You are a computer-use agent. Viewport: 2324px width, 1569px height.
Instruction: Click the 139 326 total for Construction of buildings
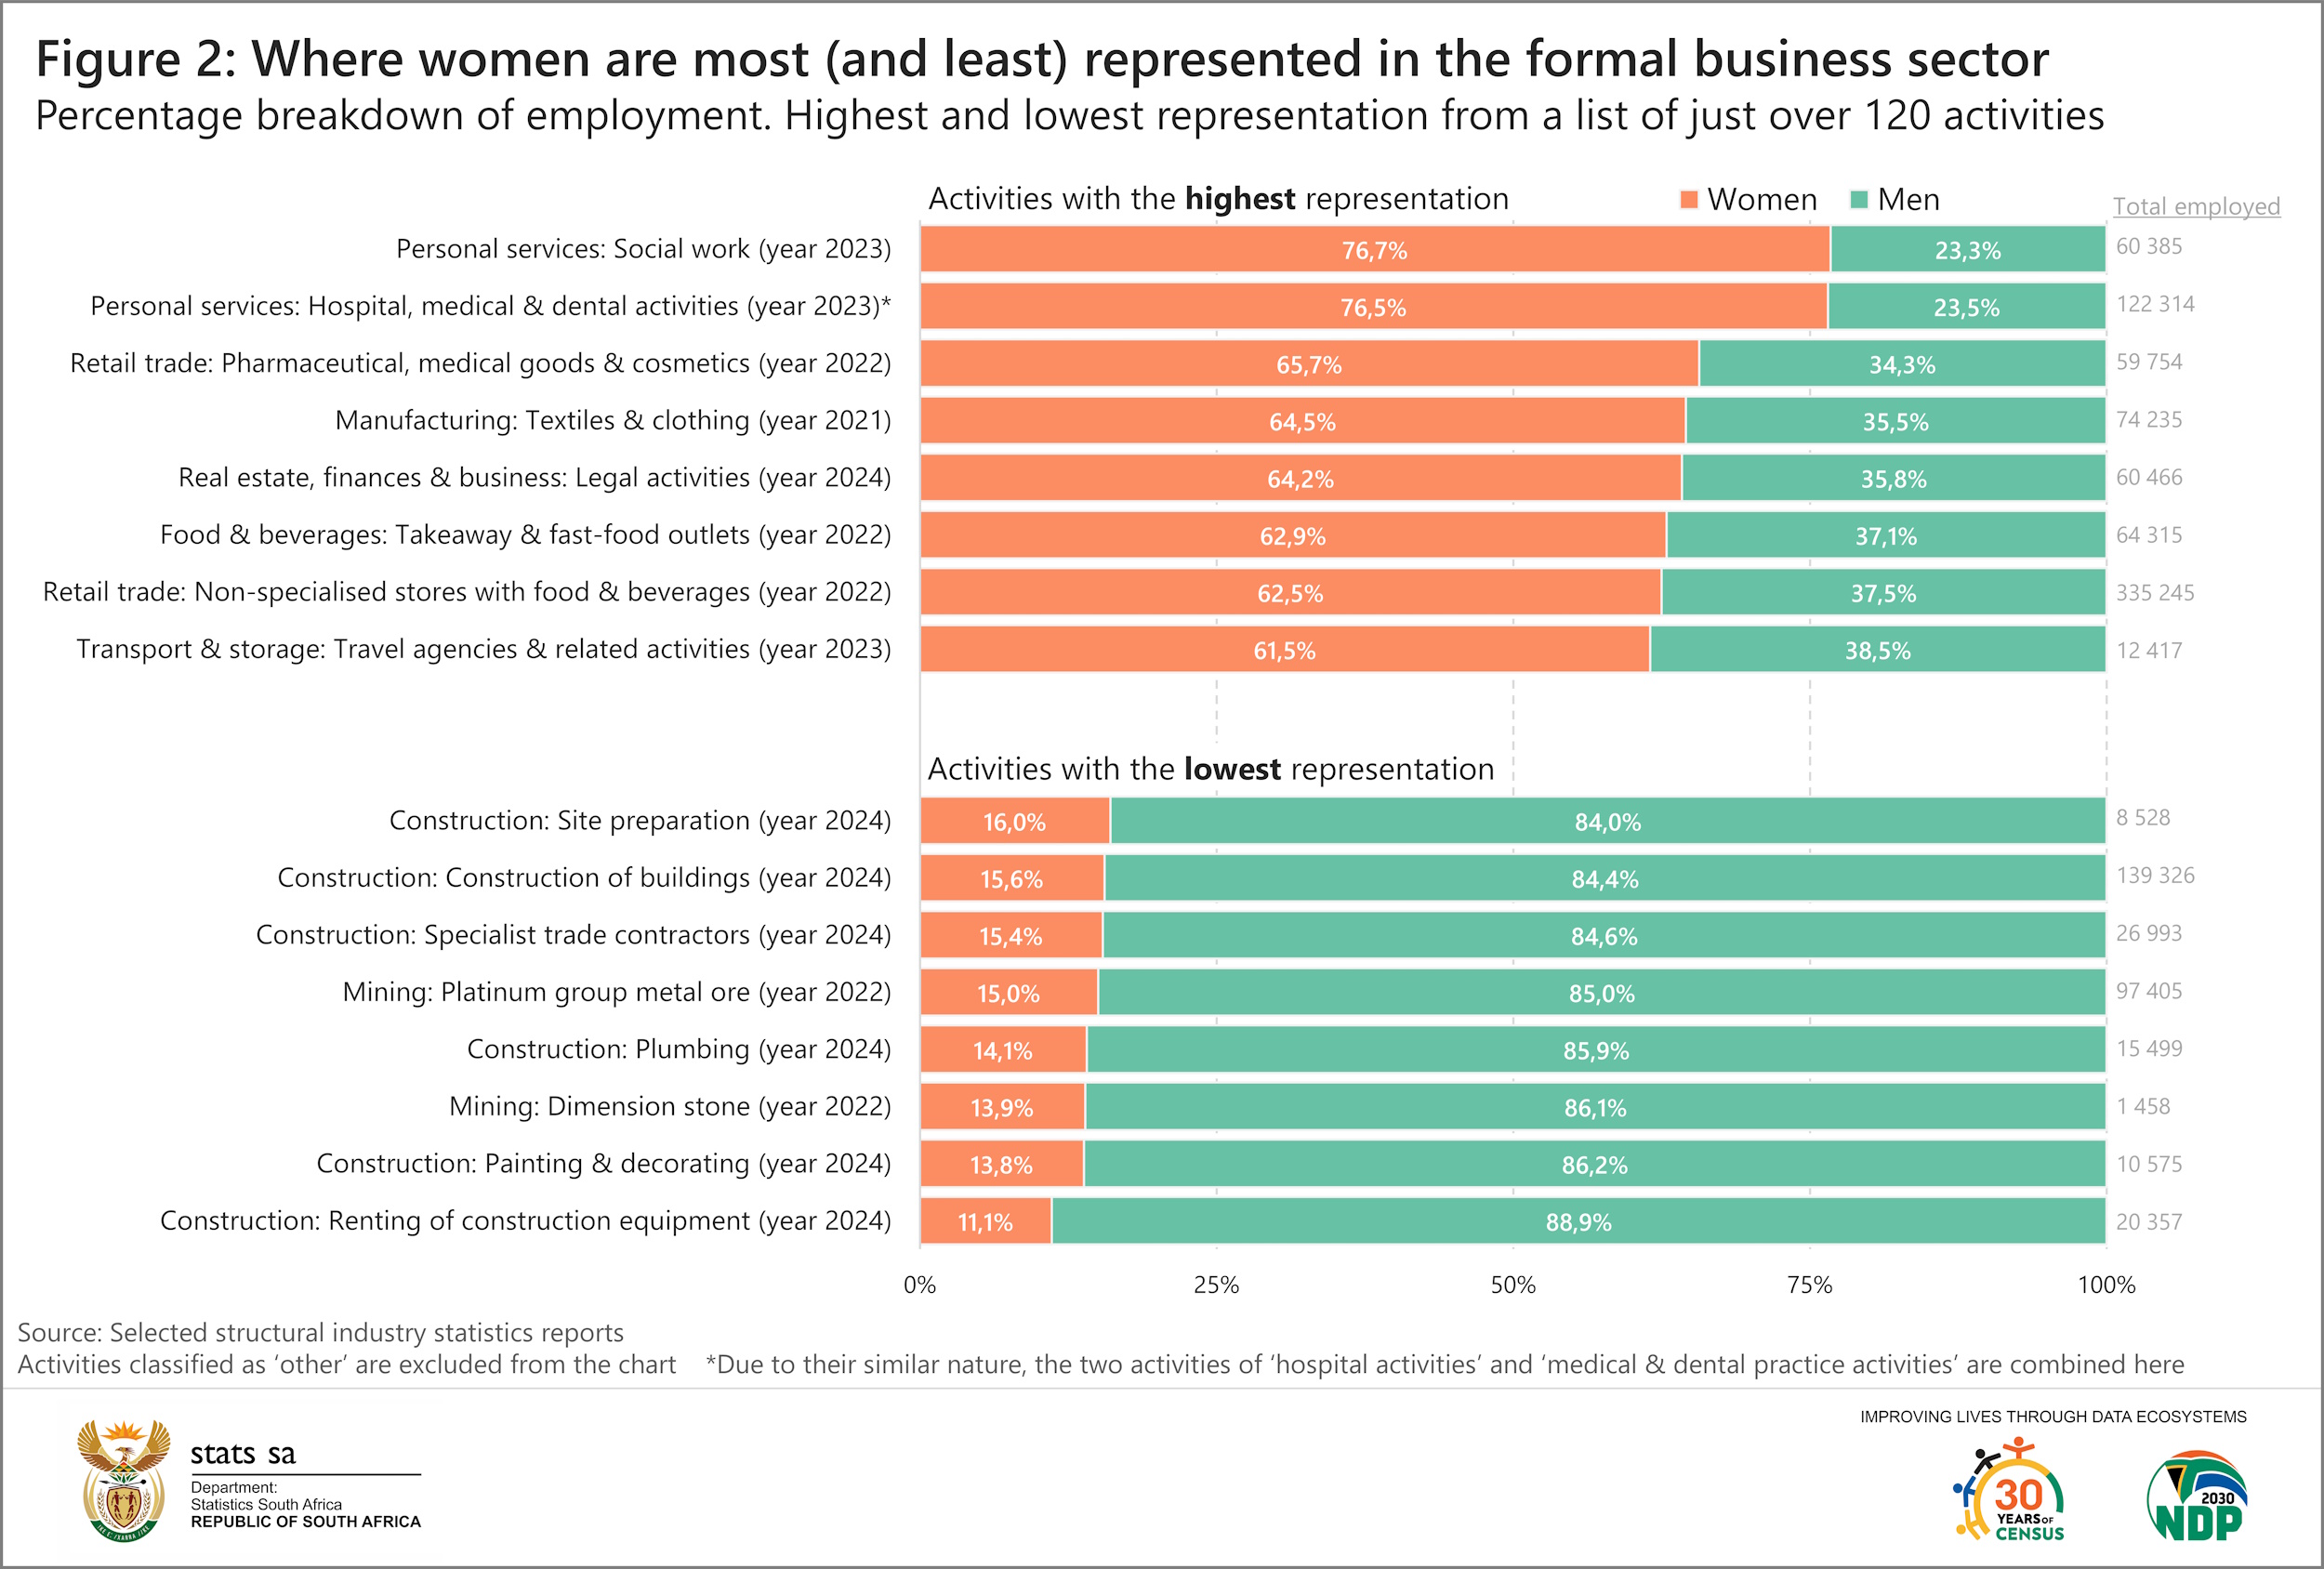[2155, 876]
